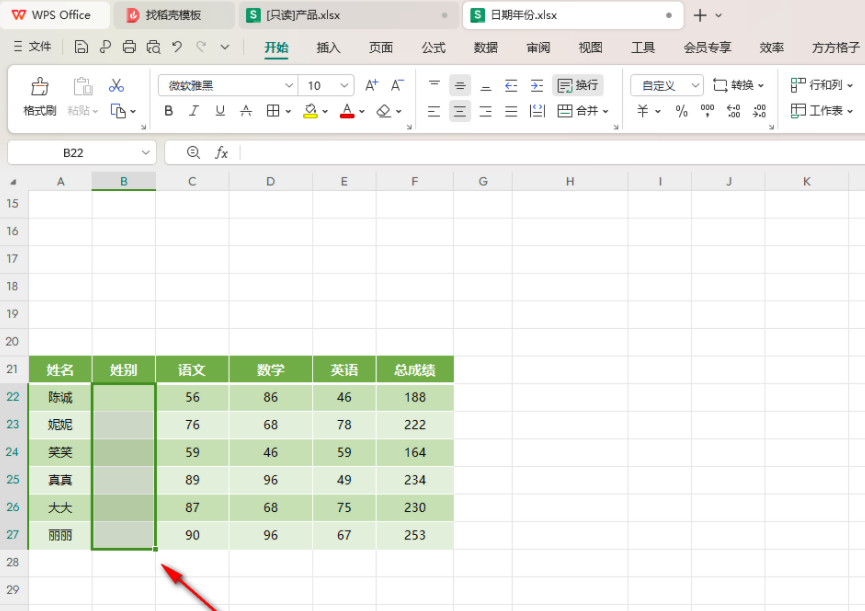This screenshot has height=611, width=865.
Task: Open the 插入 ribbon tab
Action: 328,47
